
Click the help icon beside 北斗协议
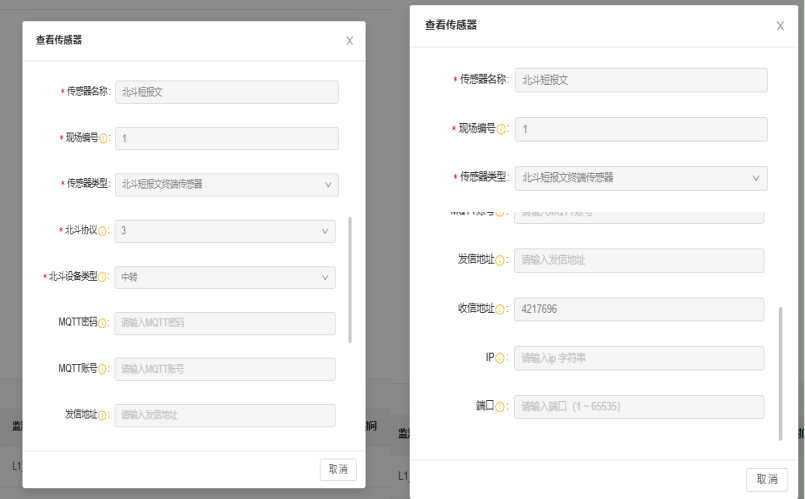coord(104,232)
